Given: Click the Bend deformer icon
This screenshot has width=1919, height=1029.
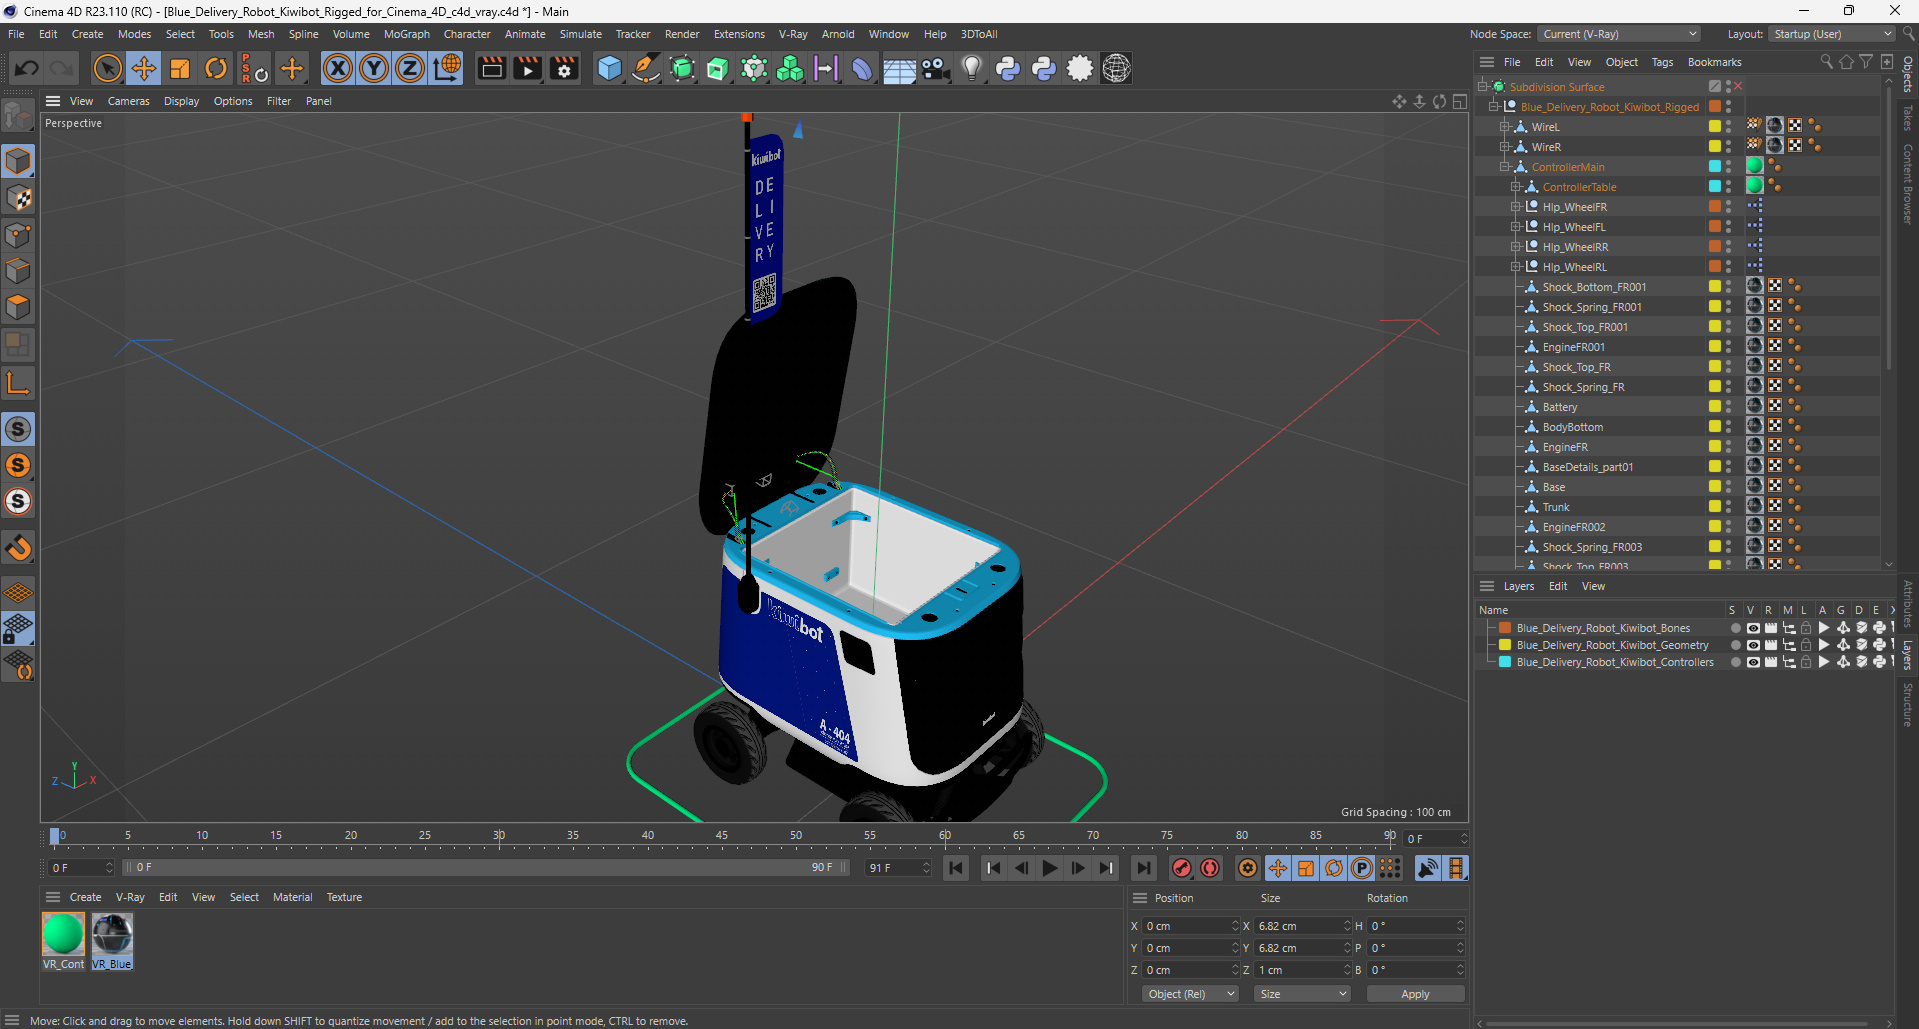Looking at the screenshot, I should 862,68.
